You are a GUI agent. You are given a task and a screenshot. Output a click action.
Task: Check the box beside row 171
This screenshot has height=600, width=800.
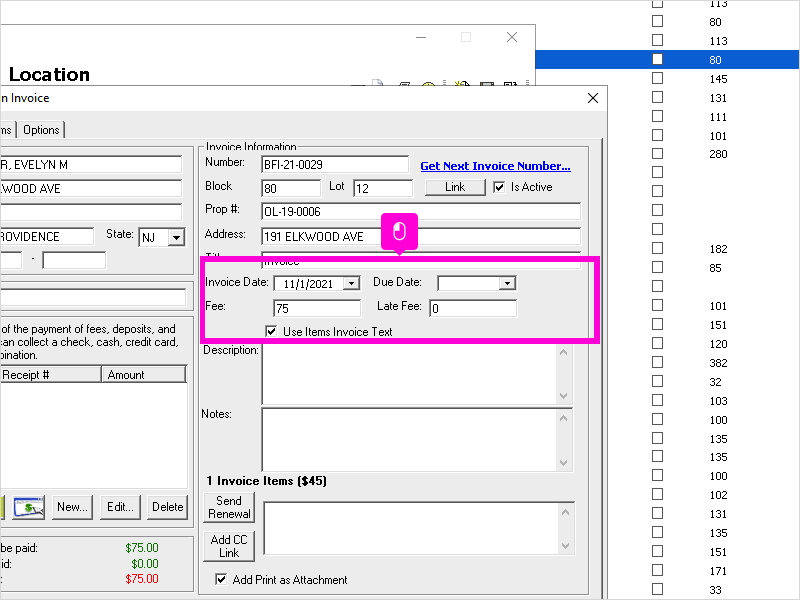tap(658, 570)
